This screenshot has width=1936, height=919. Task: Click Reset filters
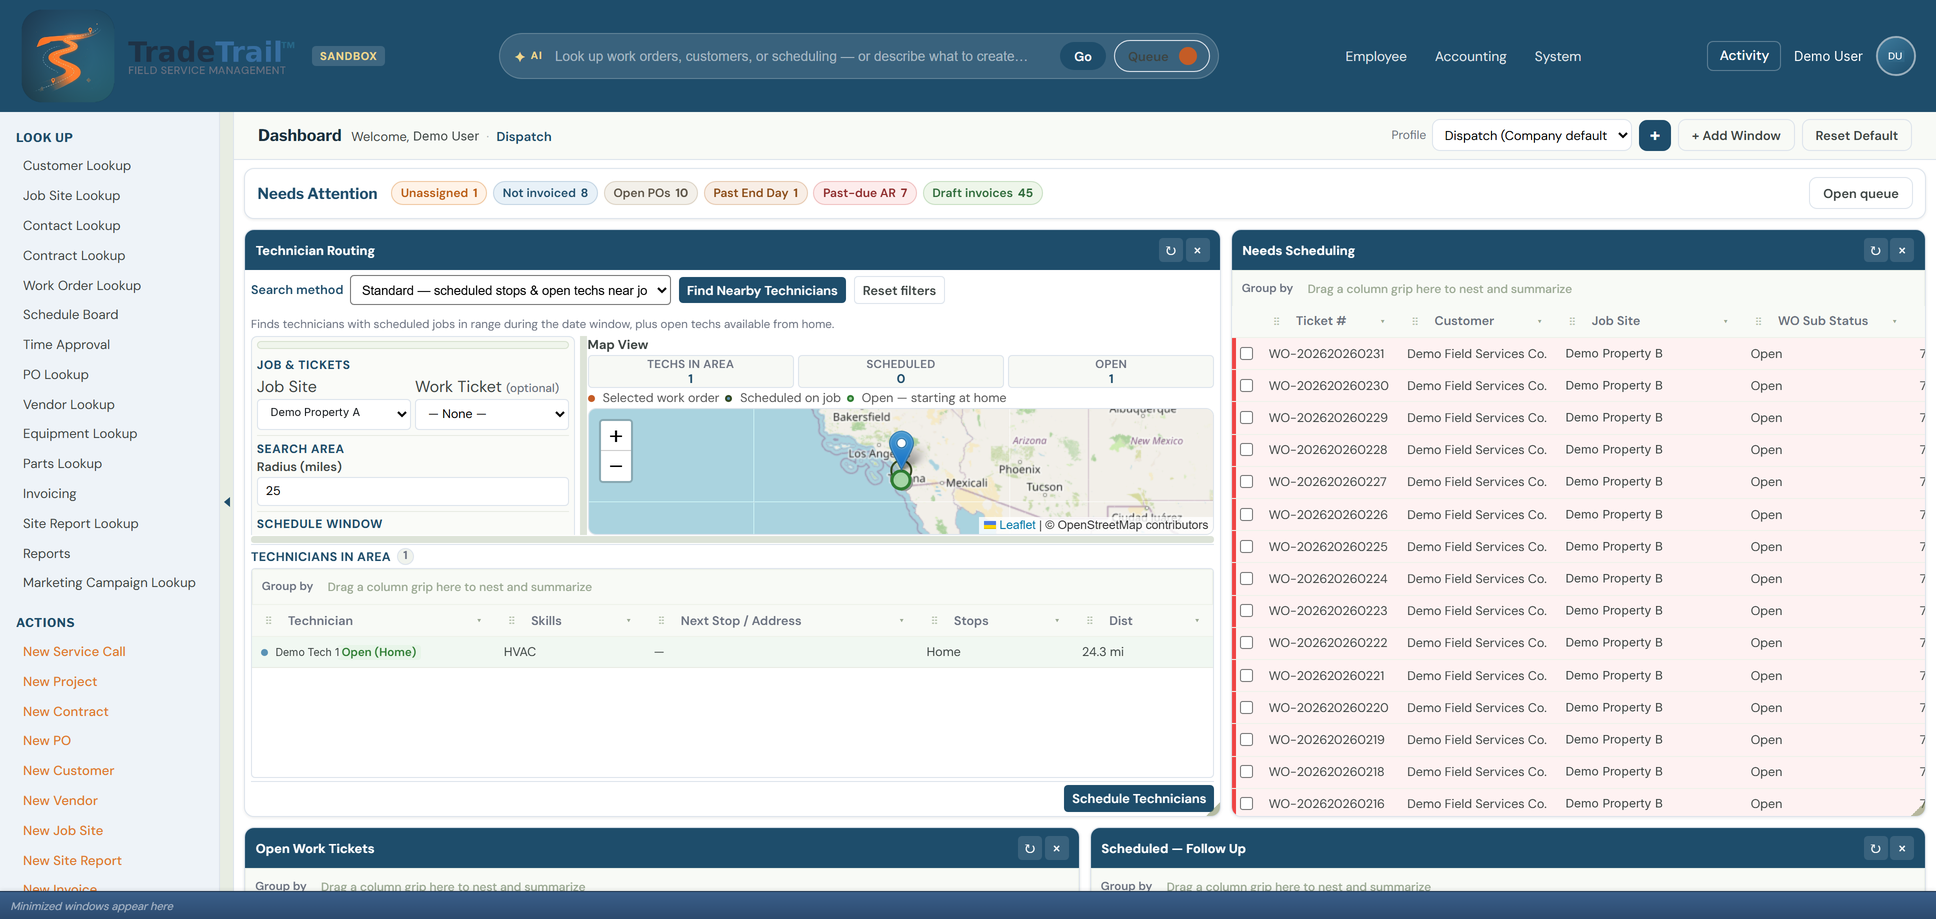click(899, 290)
